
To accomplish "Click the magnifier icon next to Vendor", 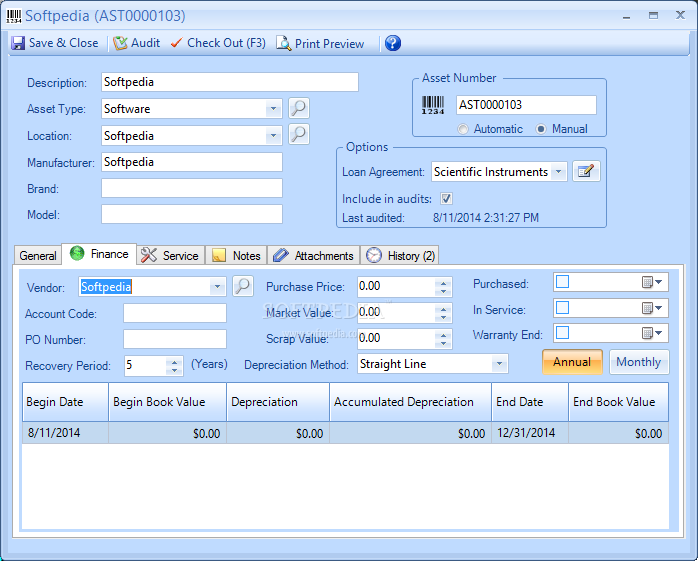I will click(243, 286).
